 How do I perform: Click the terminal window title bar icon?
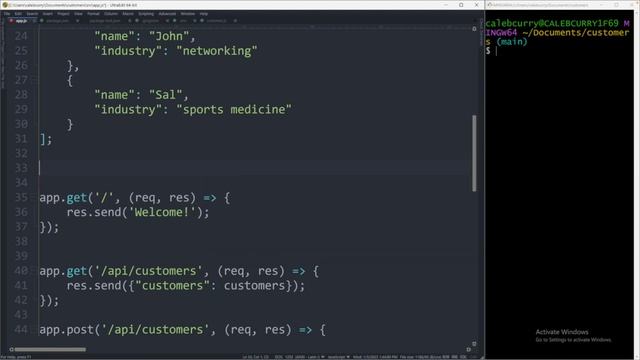489,5
